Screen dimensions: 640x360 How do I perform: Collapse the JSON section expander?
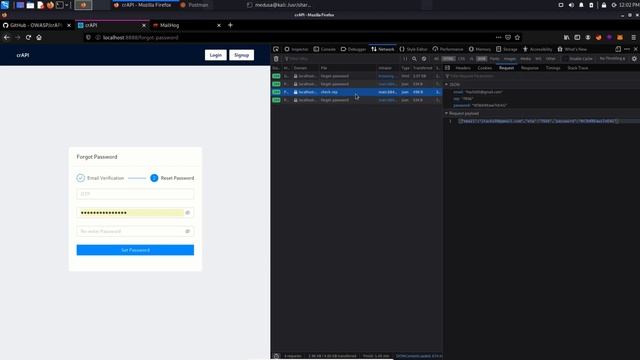(447, 84)
